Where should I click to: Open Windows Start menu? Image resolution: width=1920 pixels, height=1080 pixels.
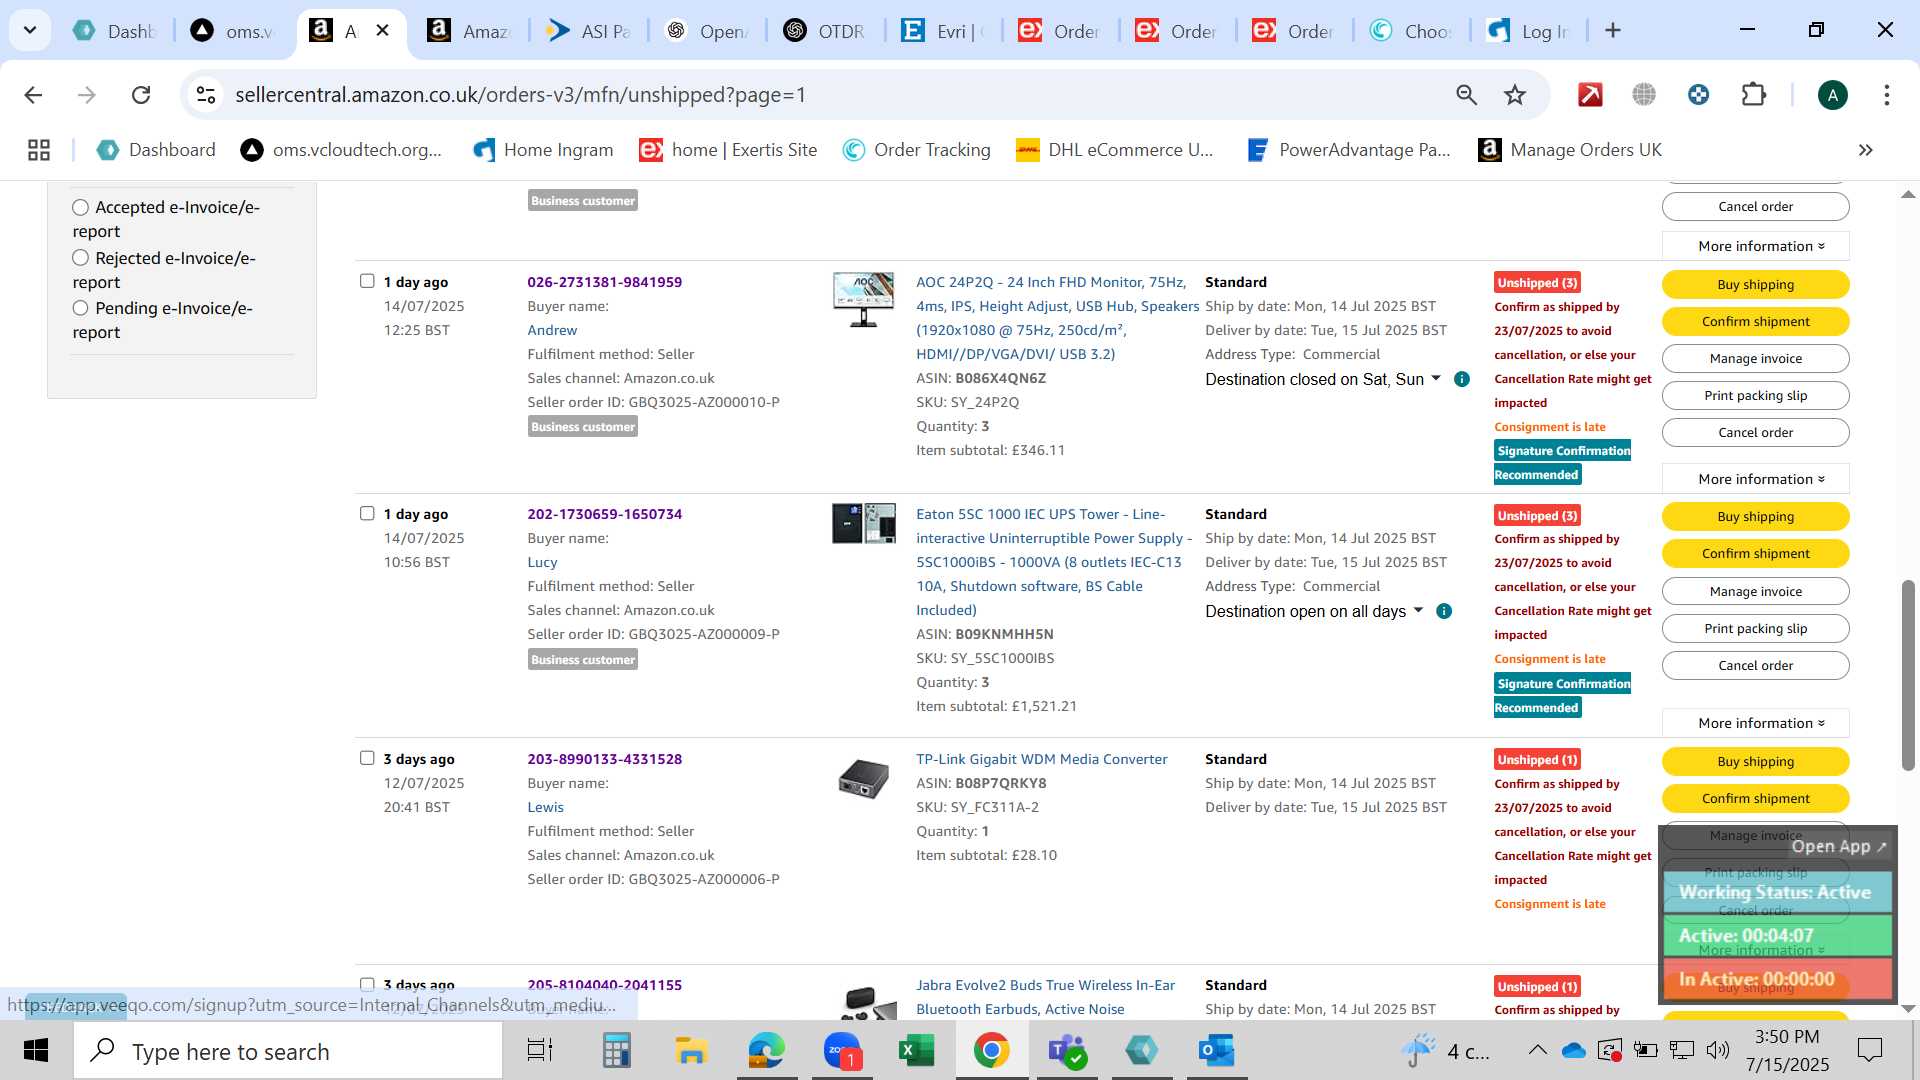point(36,1051)
